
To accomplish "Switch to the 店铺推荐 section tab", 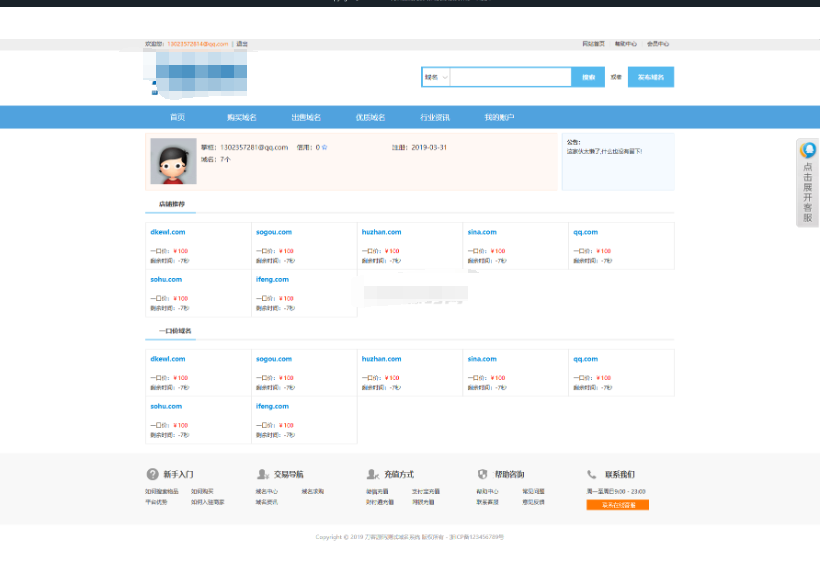I will point(171,204).
